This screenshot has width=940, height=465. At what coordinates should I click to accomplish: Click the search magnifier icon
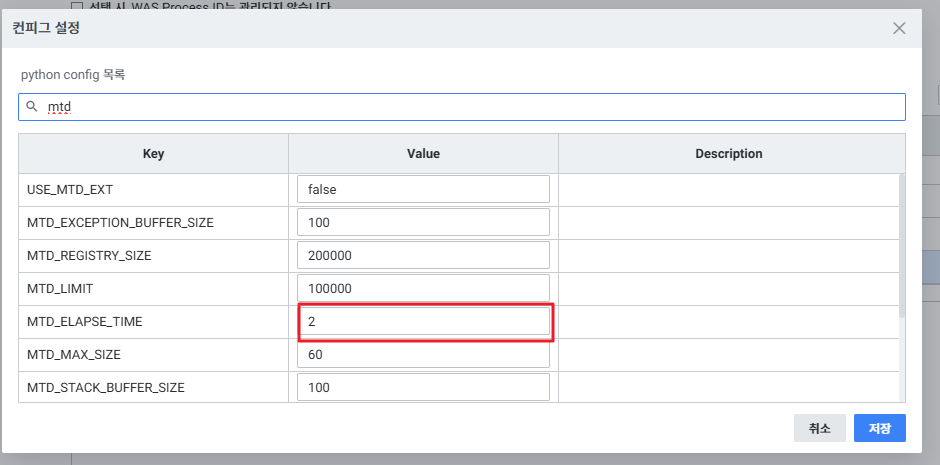point(32,106)
